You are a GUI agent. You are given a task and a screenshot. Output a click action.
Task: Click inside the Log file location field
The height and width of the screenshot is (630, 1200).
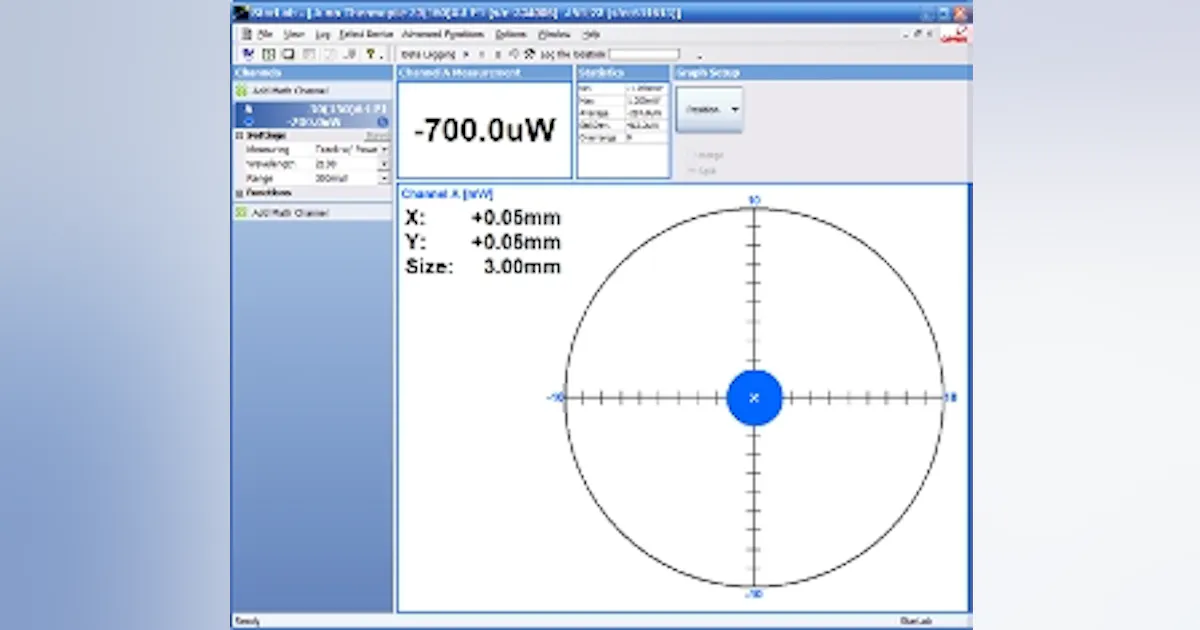pos(644,54)
